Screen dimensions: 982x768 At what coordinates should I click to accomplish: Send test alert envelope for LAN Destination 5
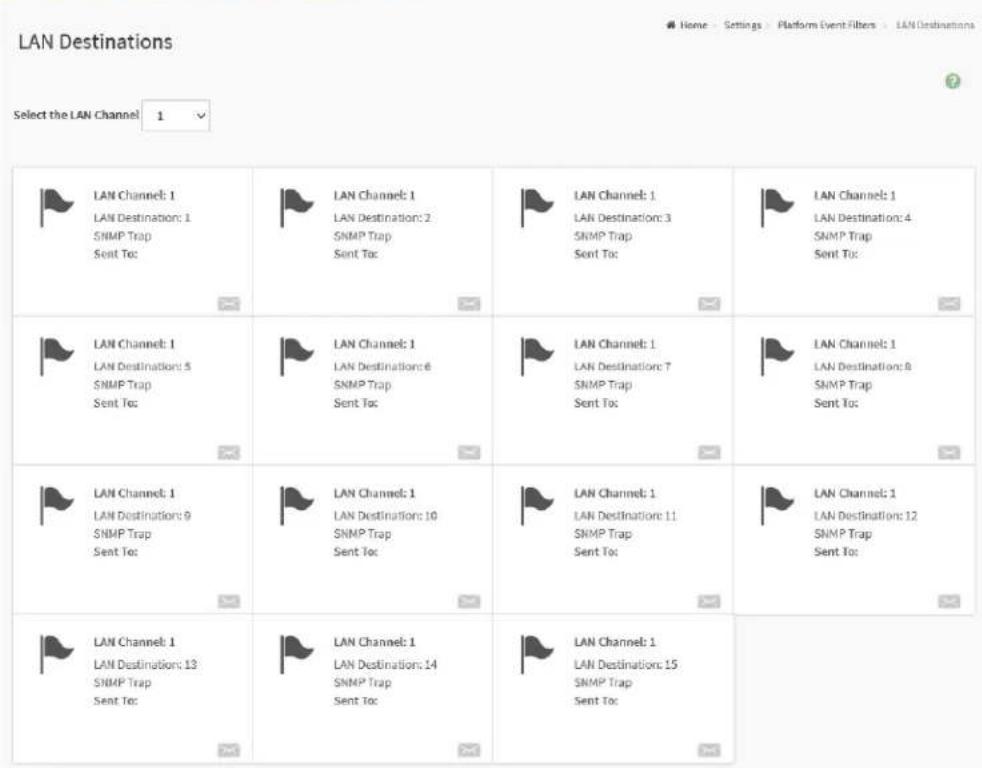[229, 452]
